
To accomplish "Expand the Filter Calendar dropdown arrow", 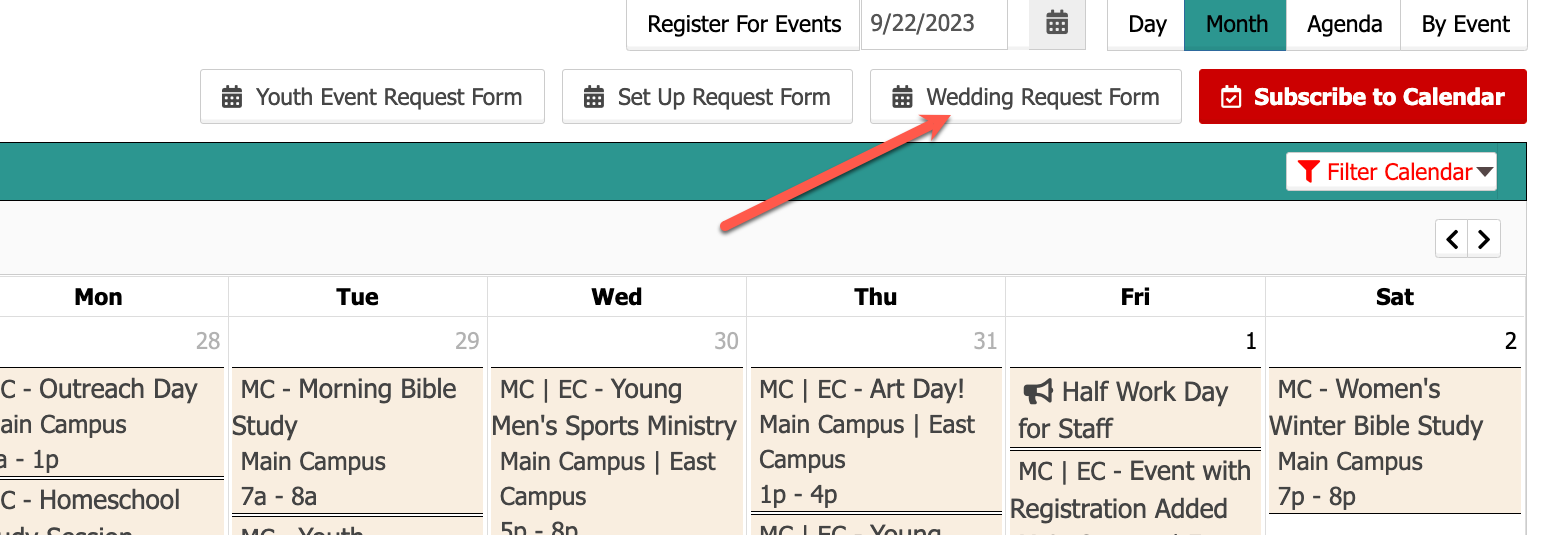I will coord(1485,172).
